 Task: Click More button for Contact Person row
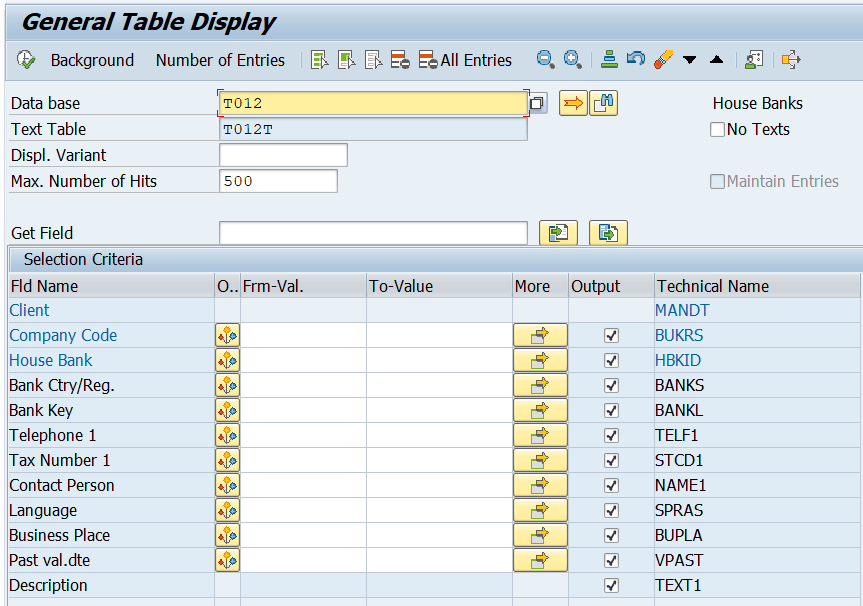point(540,485)
